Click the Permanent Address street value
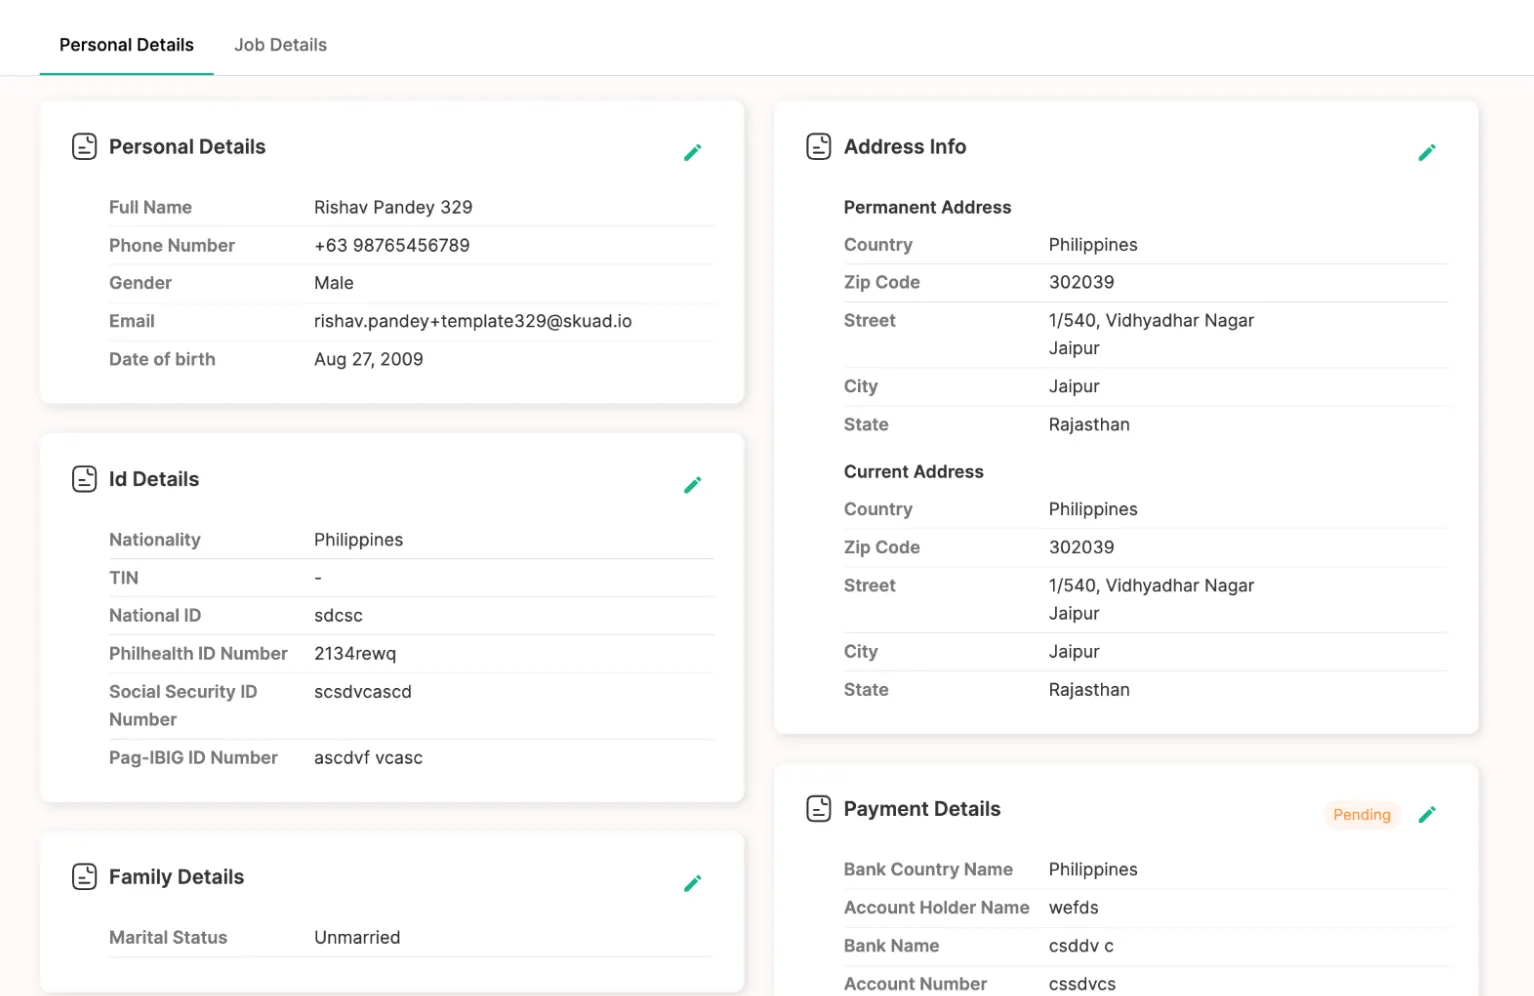Screen dimensions: 1534x996 point(1151,334)
